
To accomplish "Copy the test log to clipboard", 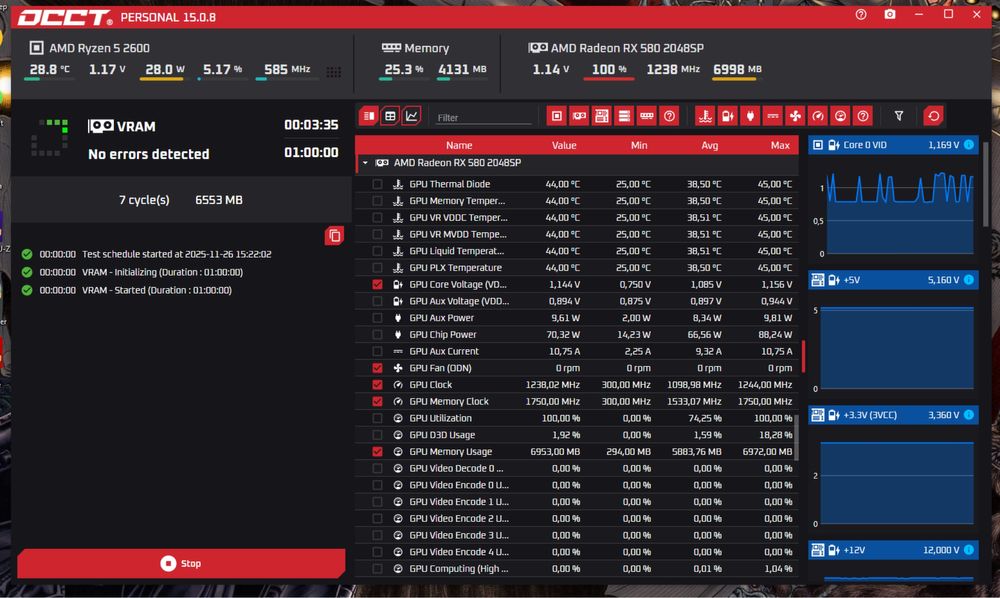I will [334, 236].
